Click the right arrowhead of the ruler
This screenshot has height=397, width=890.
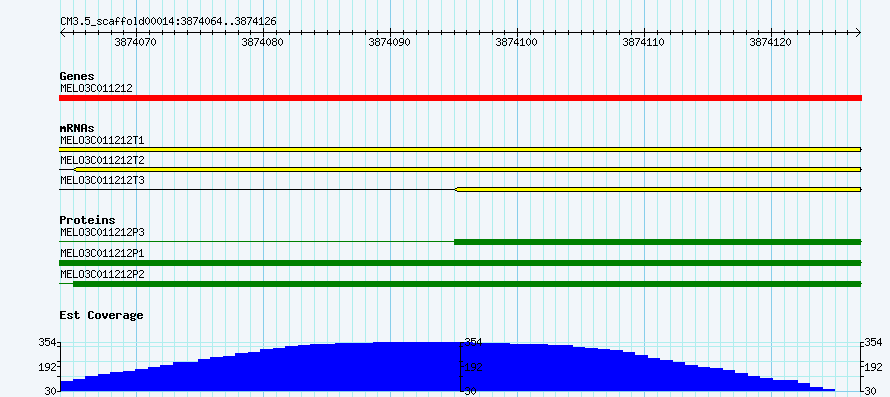pyautogui.click(x=859, y=33)
